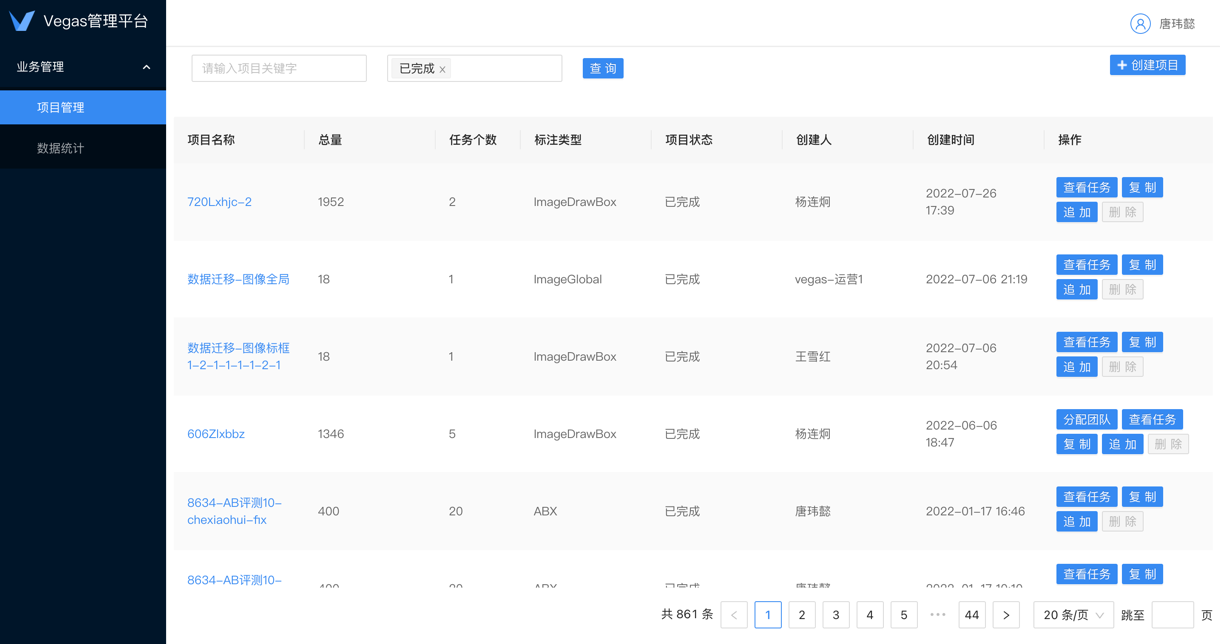Image resolution: width=1220 pixels, height=644 pixels.
Task: Click 追加 for 数据迁移-图像标框 row
Action: 1077,367
